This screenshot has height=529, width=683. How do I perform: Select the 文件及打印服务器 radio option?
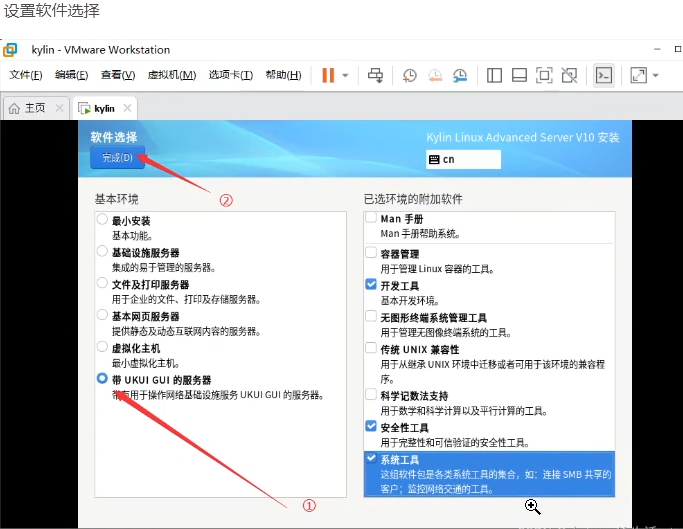click(x=102, y=283)
